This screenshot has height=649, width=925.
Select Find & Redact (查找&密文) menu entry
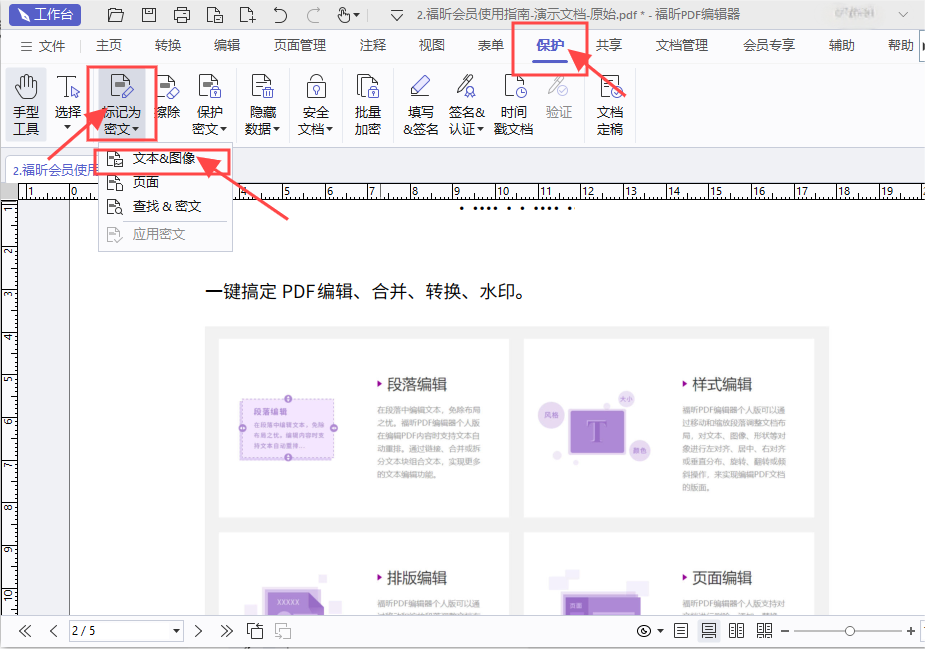point(167,206)
